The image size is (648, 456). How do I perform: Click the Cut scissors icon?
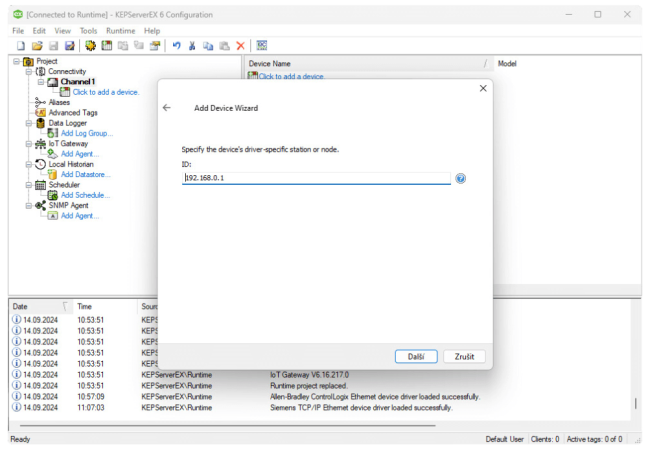point(192,46)
